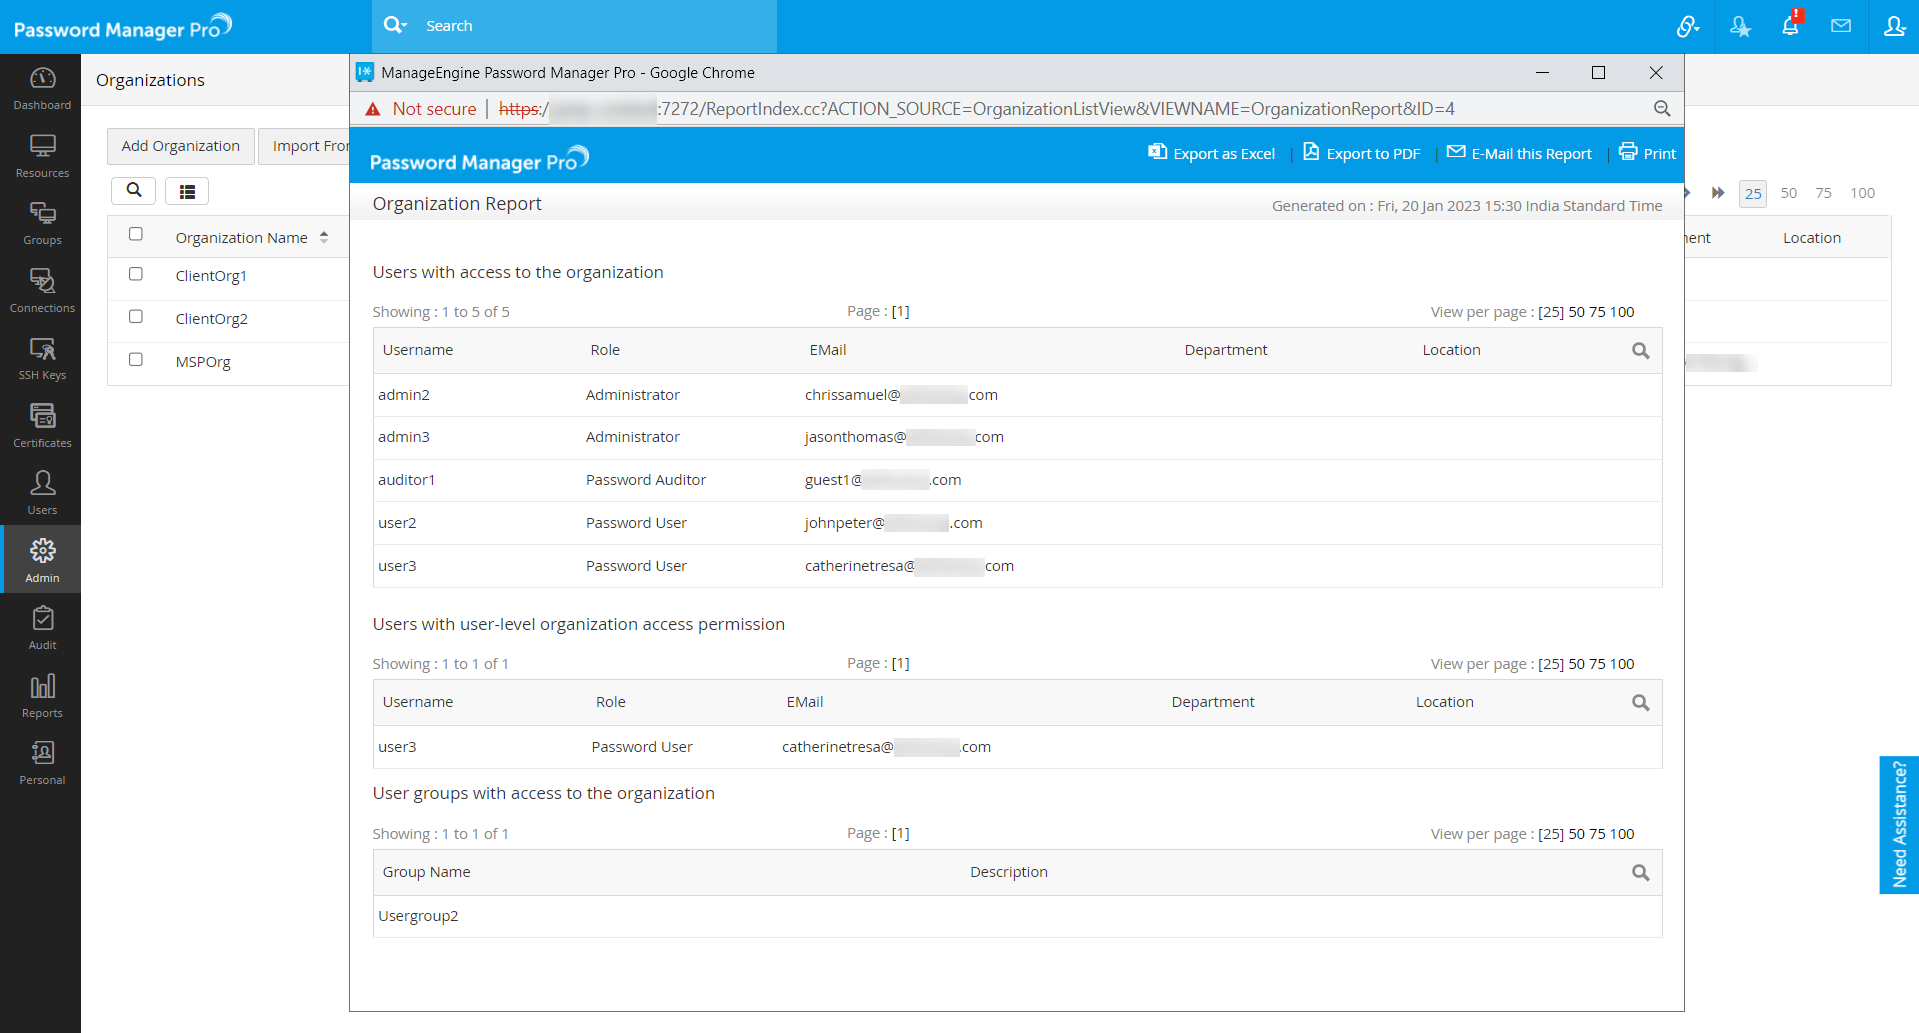Click search icon in user groups table
Image resolution: width=1919 pixels, height=1033 pixels.
[x=1640, y=873]
